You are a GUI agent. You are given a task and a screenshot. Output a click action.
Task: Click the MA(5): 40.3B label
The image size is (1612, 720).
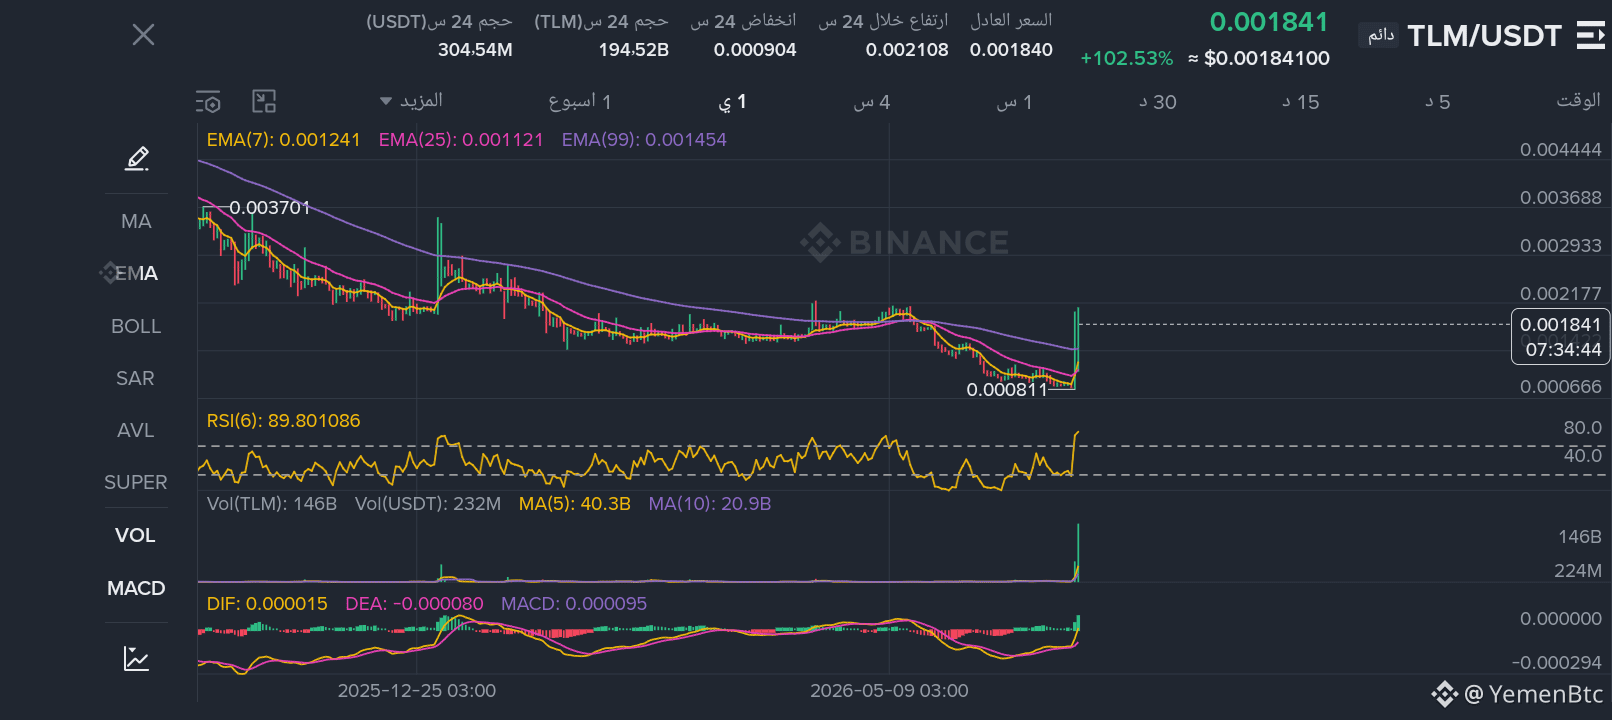575,504
